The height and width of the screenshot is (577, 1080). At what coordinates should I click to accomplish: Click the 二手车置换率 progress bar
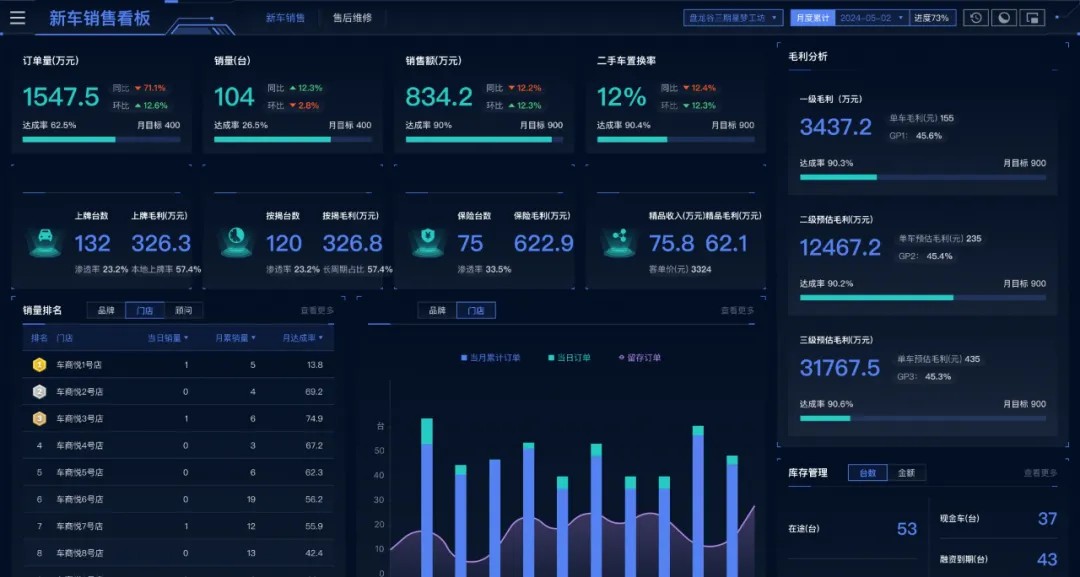click(676, 140)
